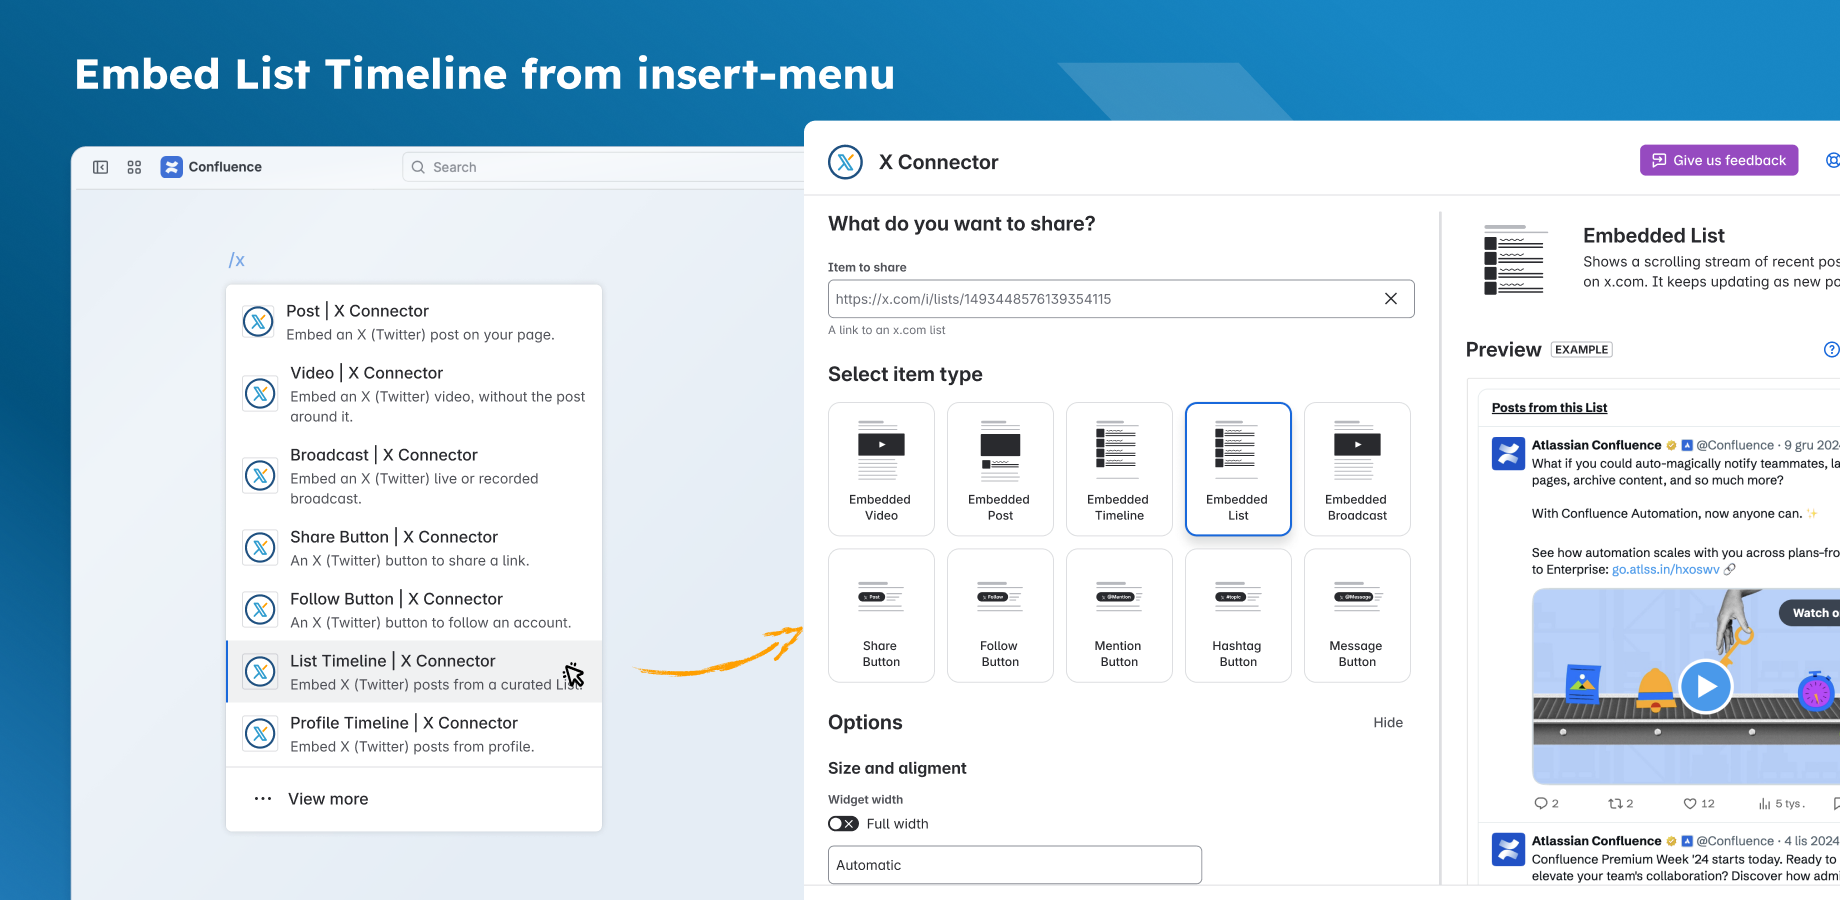This screenshot has height=900, width=1840.
Task: Click the repost icon under first post
Action: tap(1615, 803)
